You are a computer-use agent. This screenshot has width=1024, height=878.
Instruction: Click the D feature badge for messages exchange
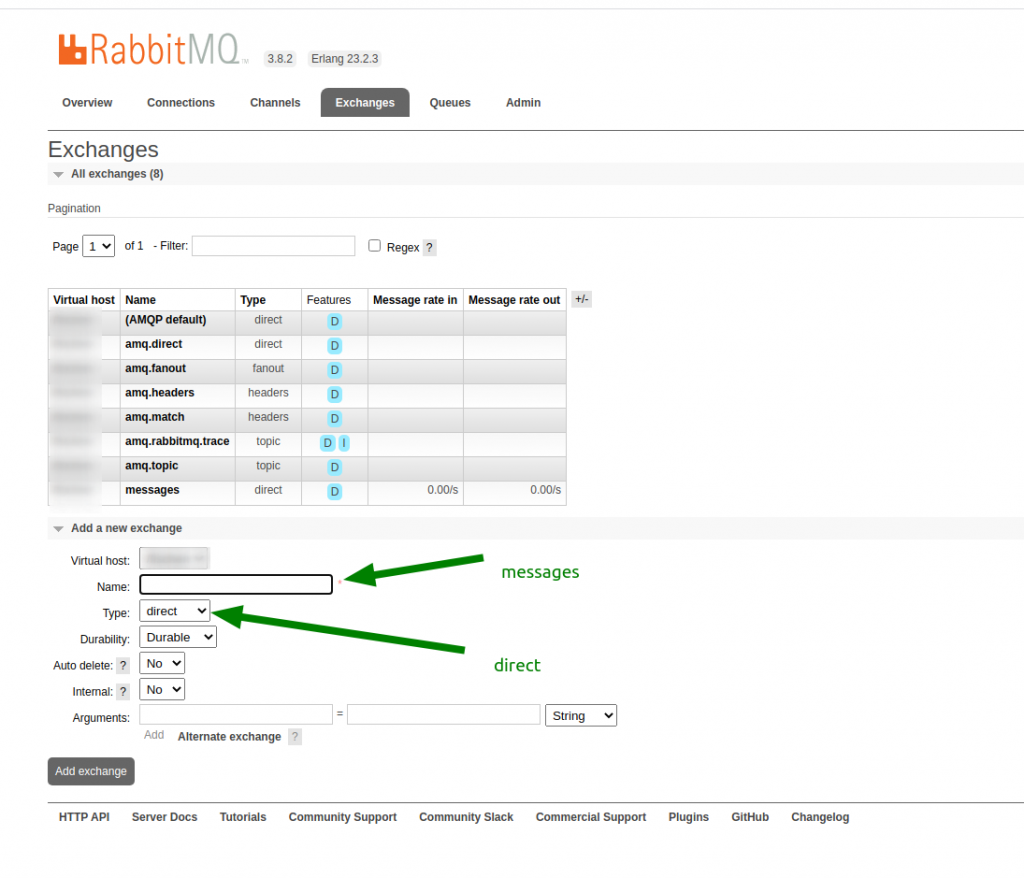click(x=334, y=492)
